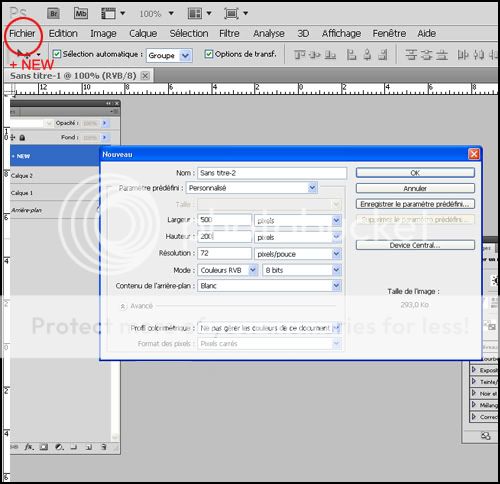Image resolution: width=500 pixels, height=484 pixels.
Task: Open the Image menu
Action: (x=103, y=33)
